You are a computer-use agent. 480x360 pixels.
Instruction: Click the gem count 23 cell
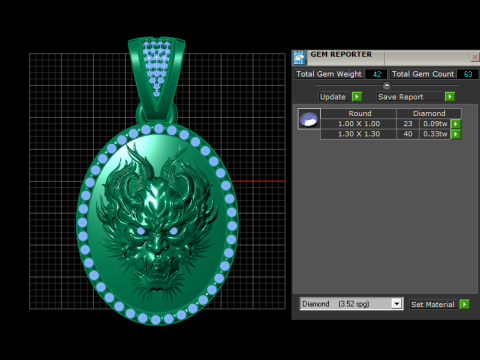coord(408,124)
